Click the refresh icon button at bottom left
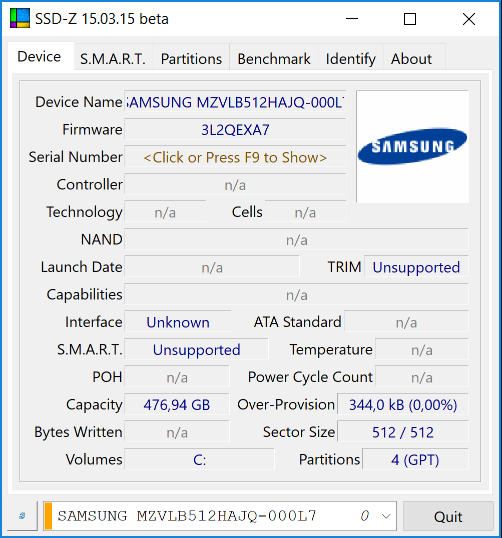The image size is (502, 538). (22, 516)
